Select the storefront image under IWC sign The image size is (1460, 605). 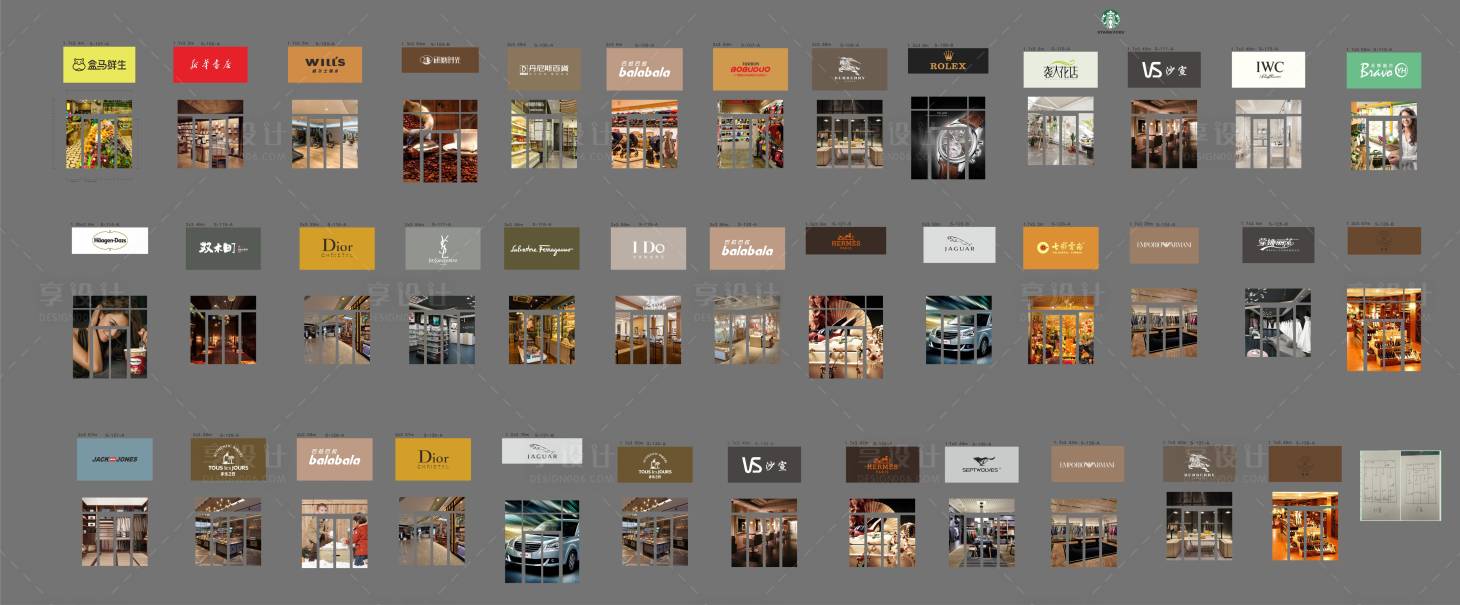(1268, 133)
